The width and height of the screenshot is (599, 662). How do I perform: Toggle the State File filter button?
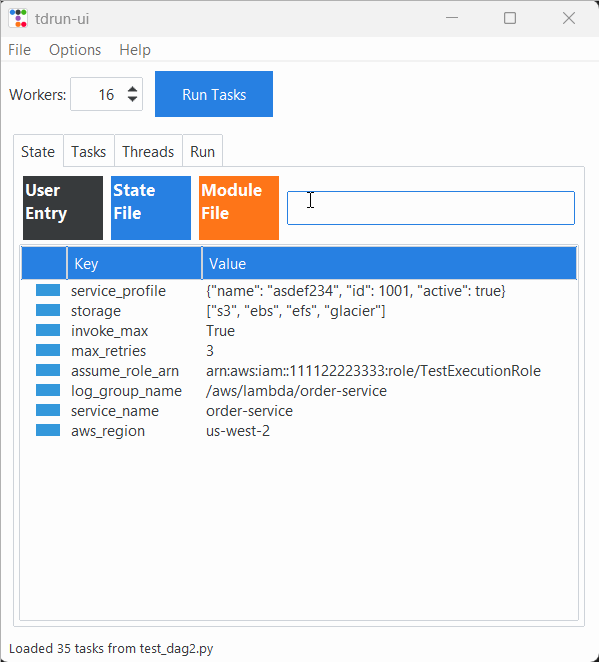tap(151, 208)
